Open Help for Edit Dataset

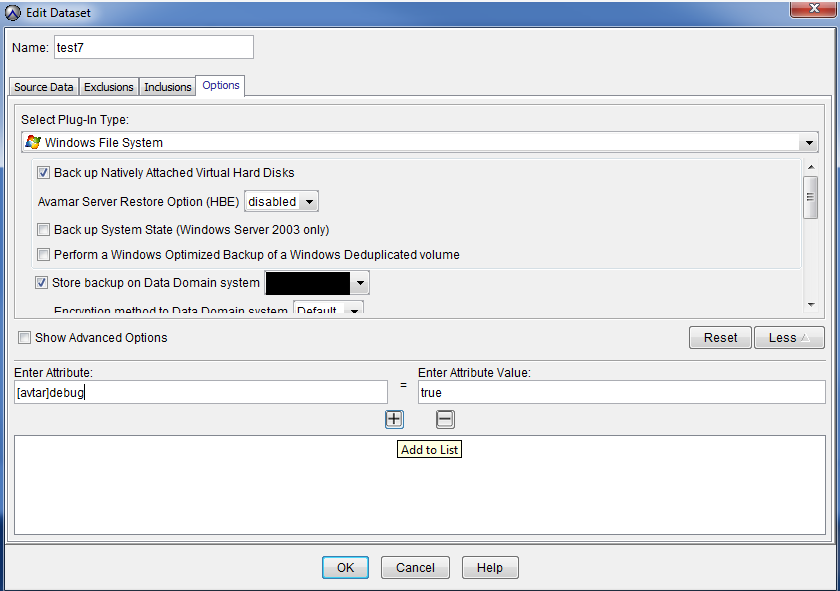[x=490, y=567]
